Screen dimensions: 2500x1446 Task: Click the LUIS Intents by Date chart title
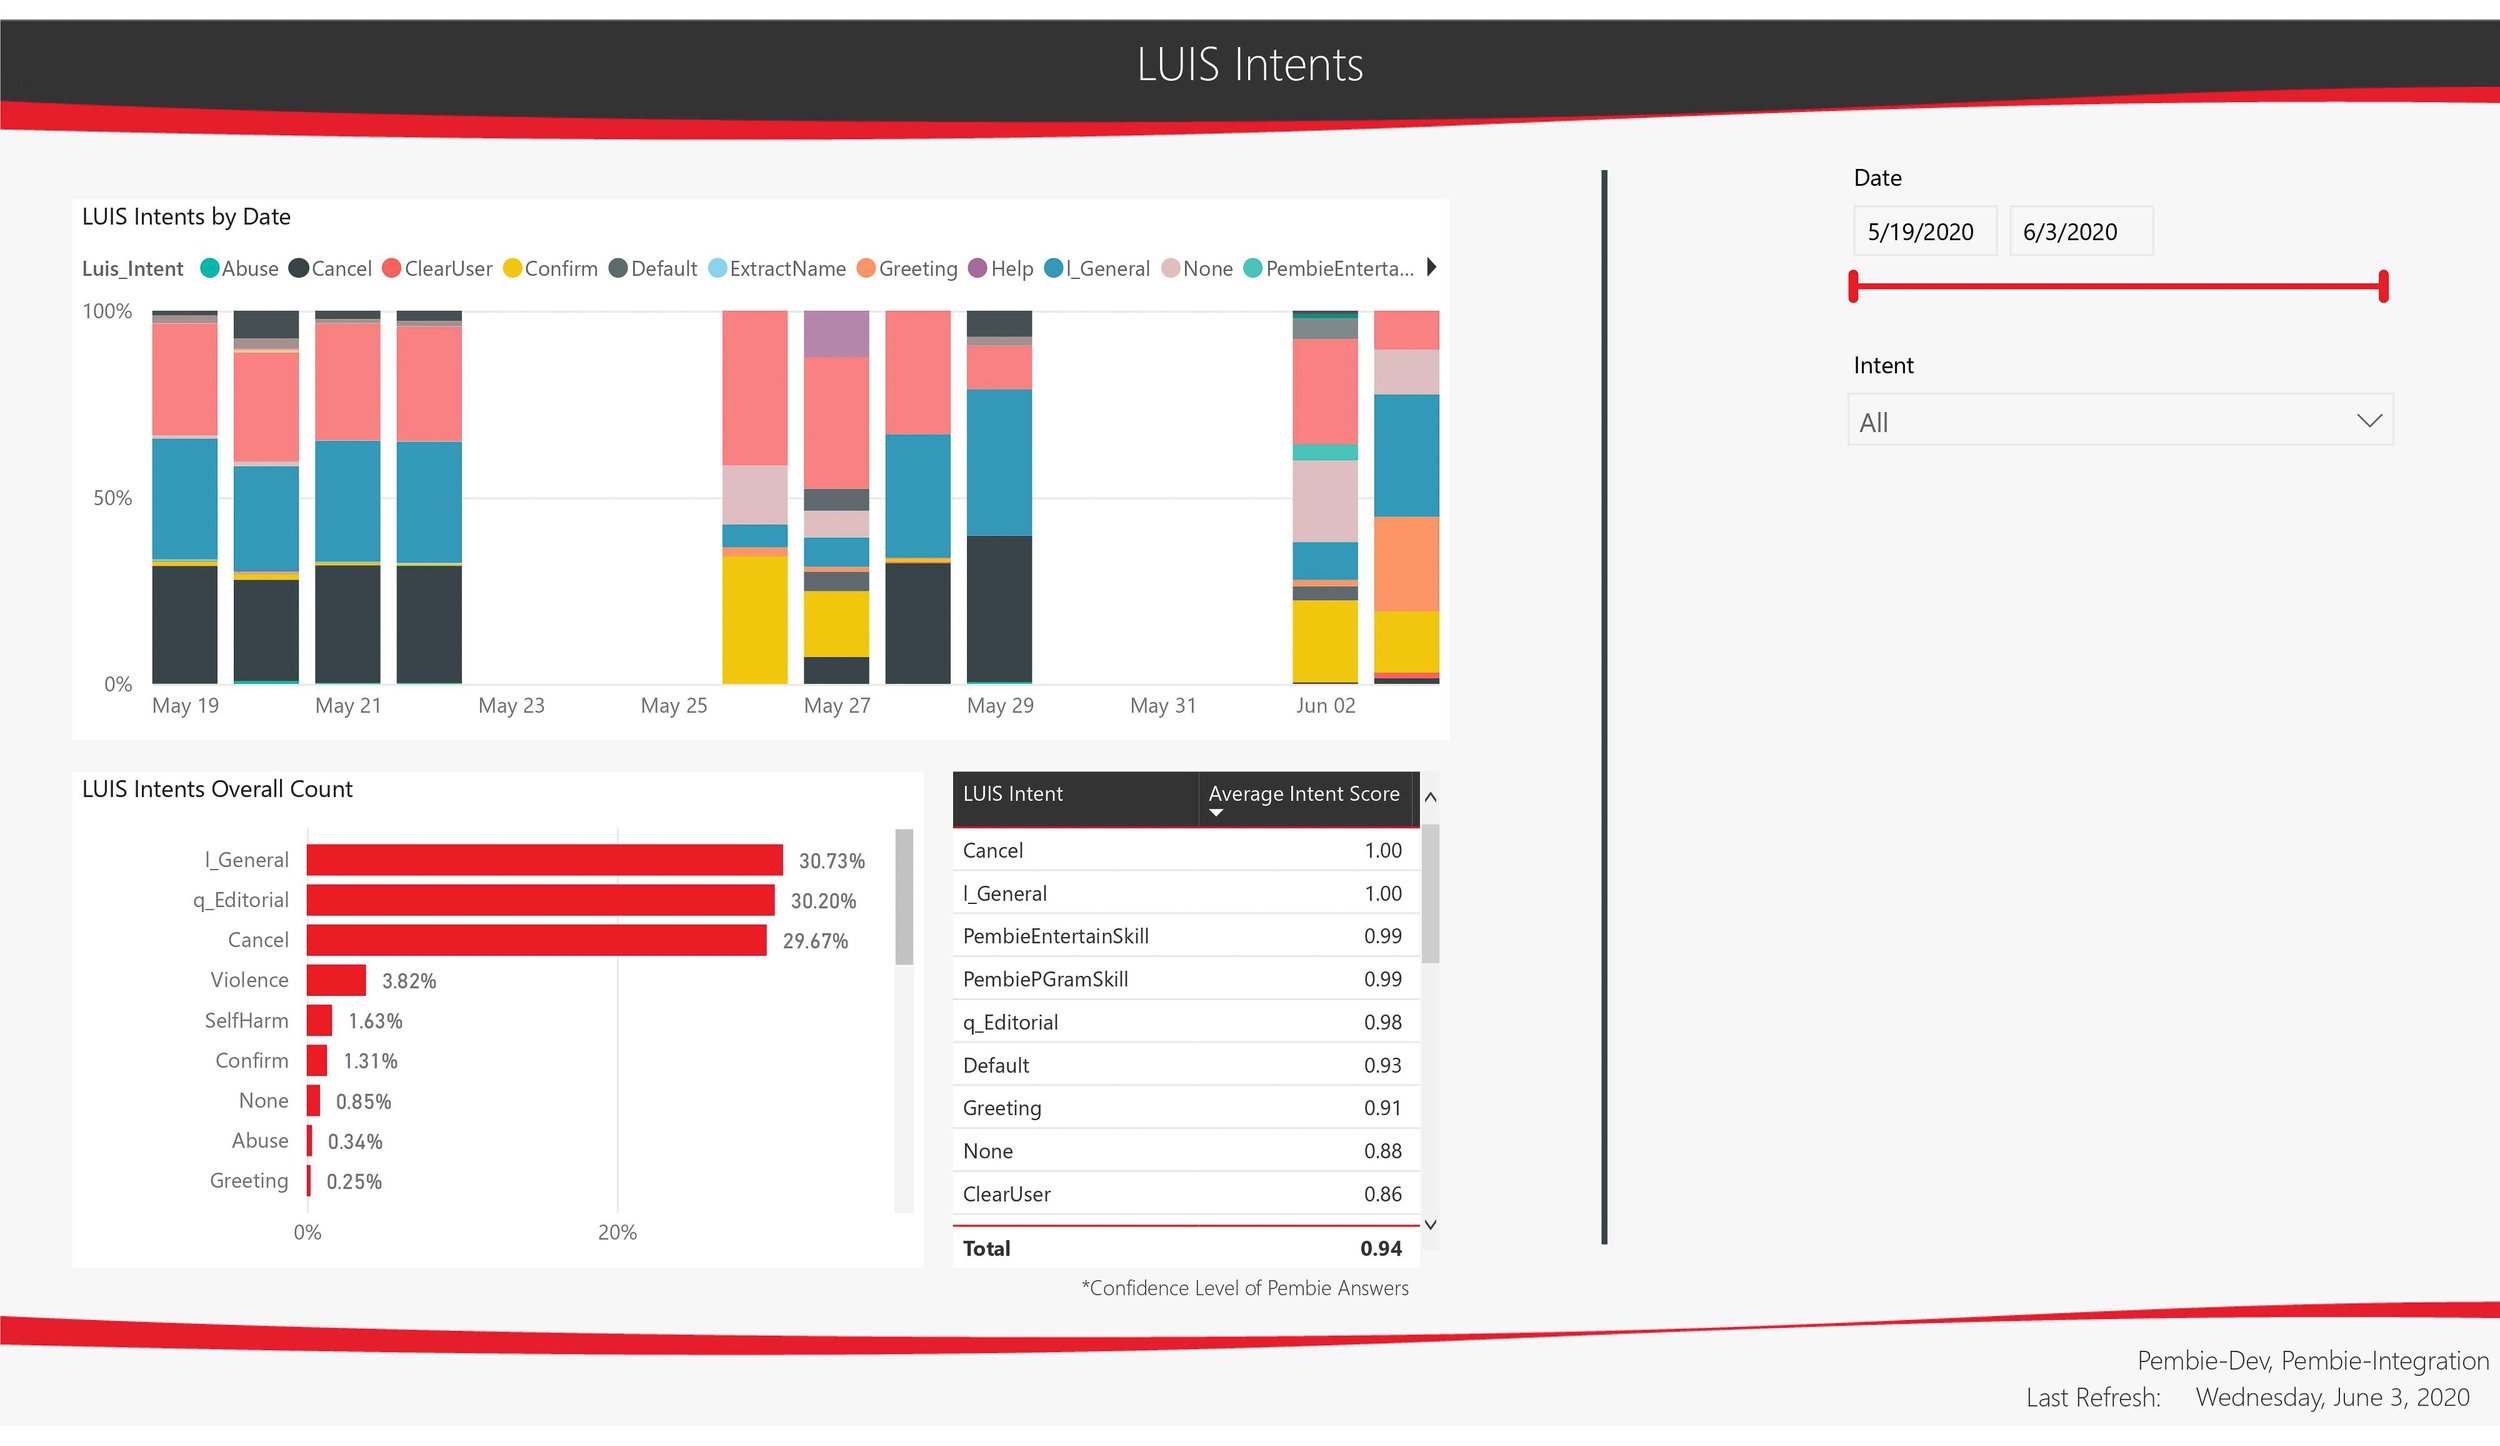click(186, 217)
